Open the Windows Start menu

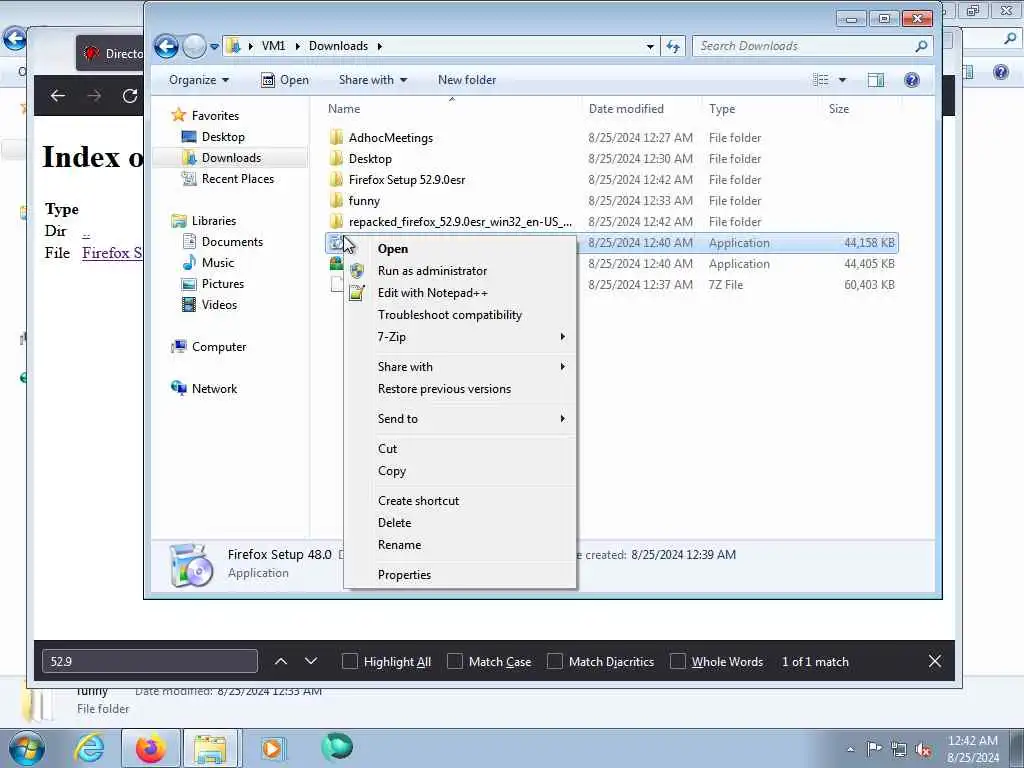(27, 748)
